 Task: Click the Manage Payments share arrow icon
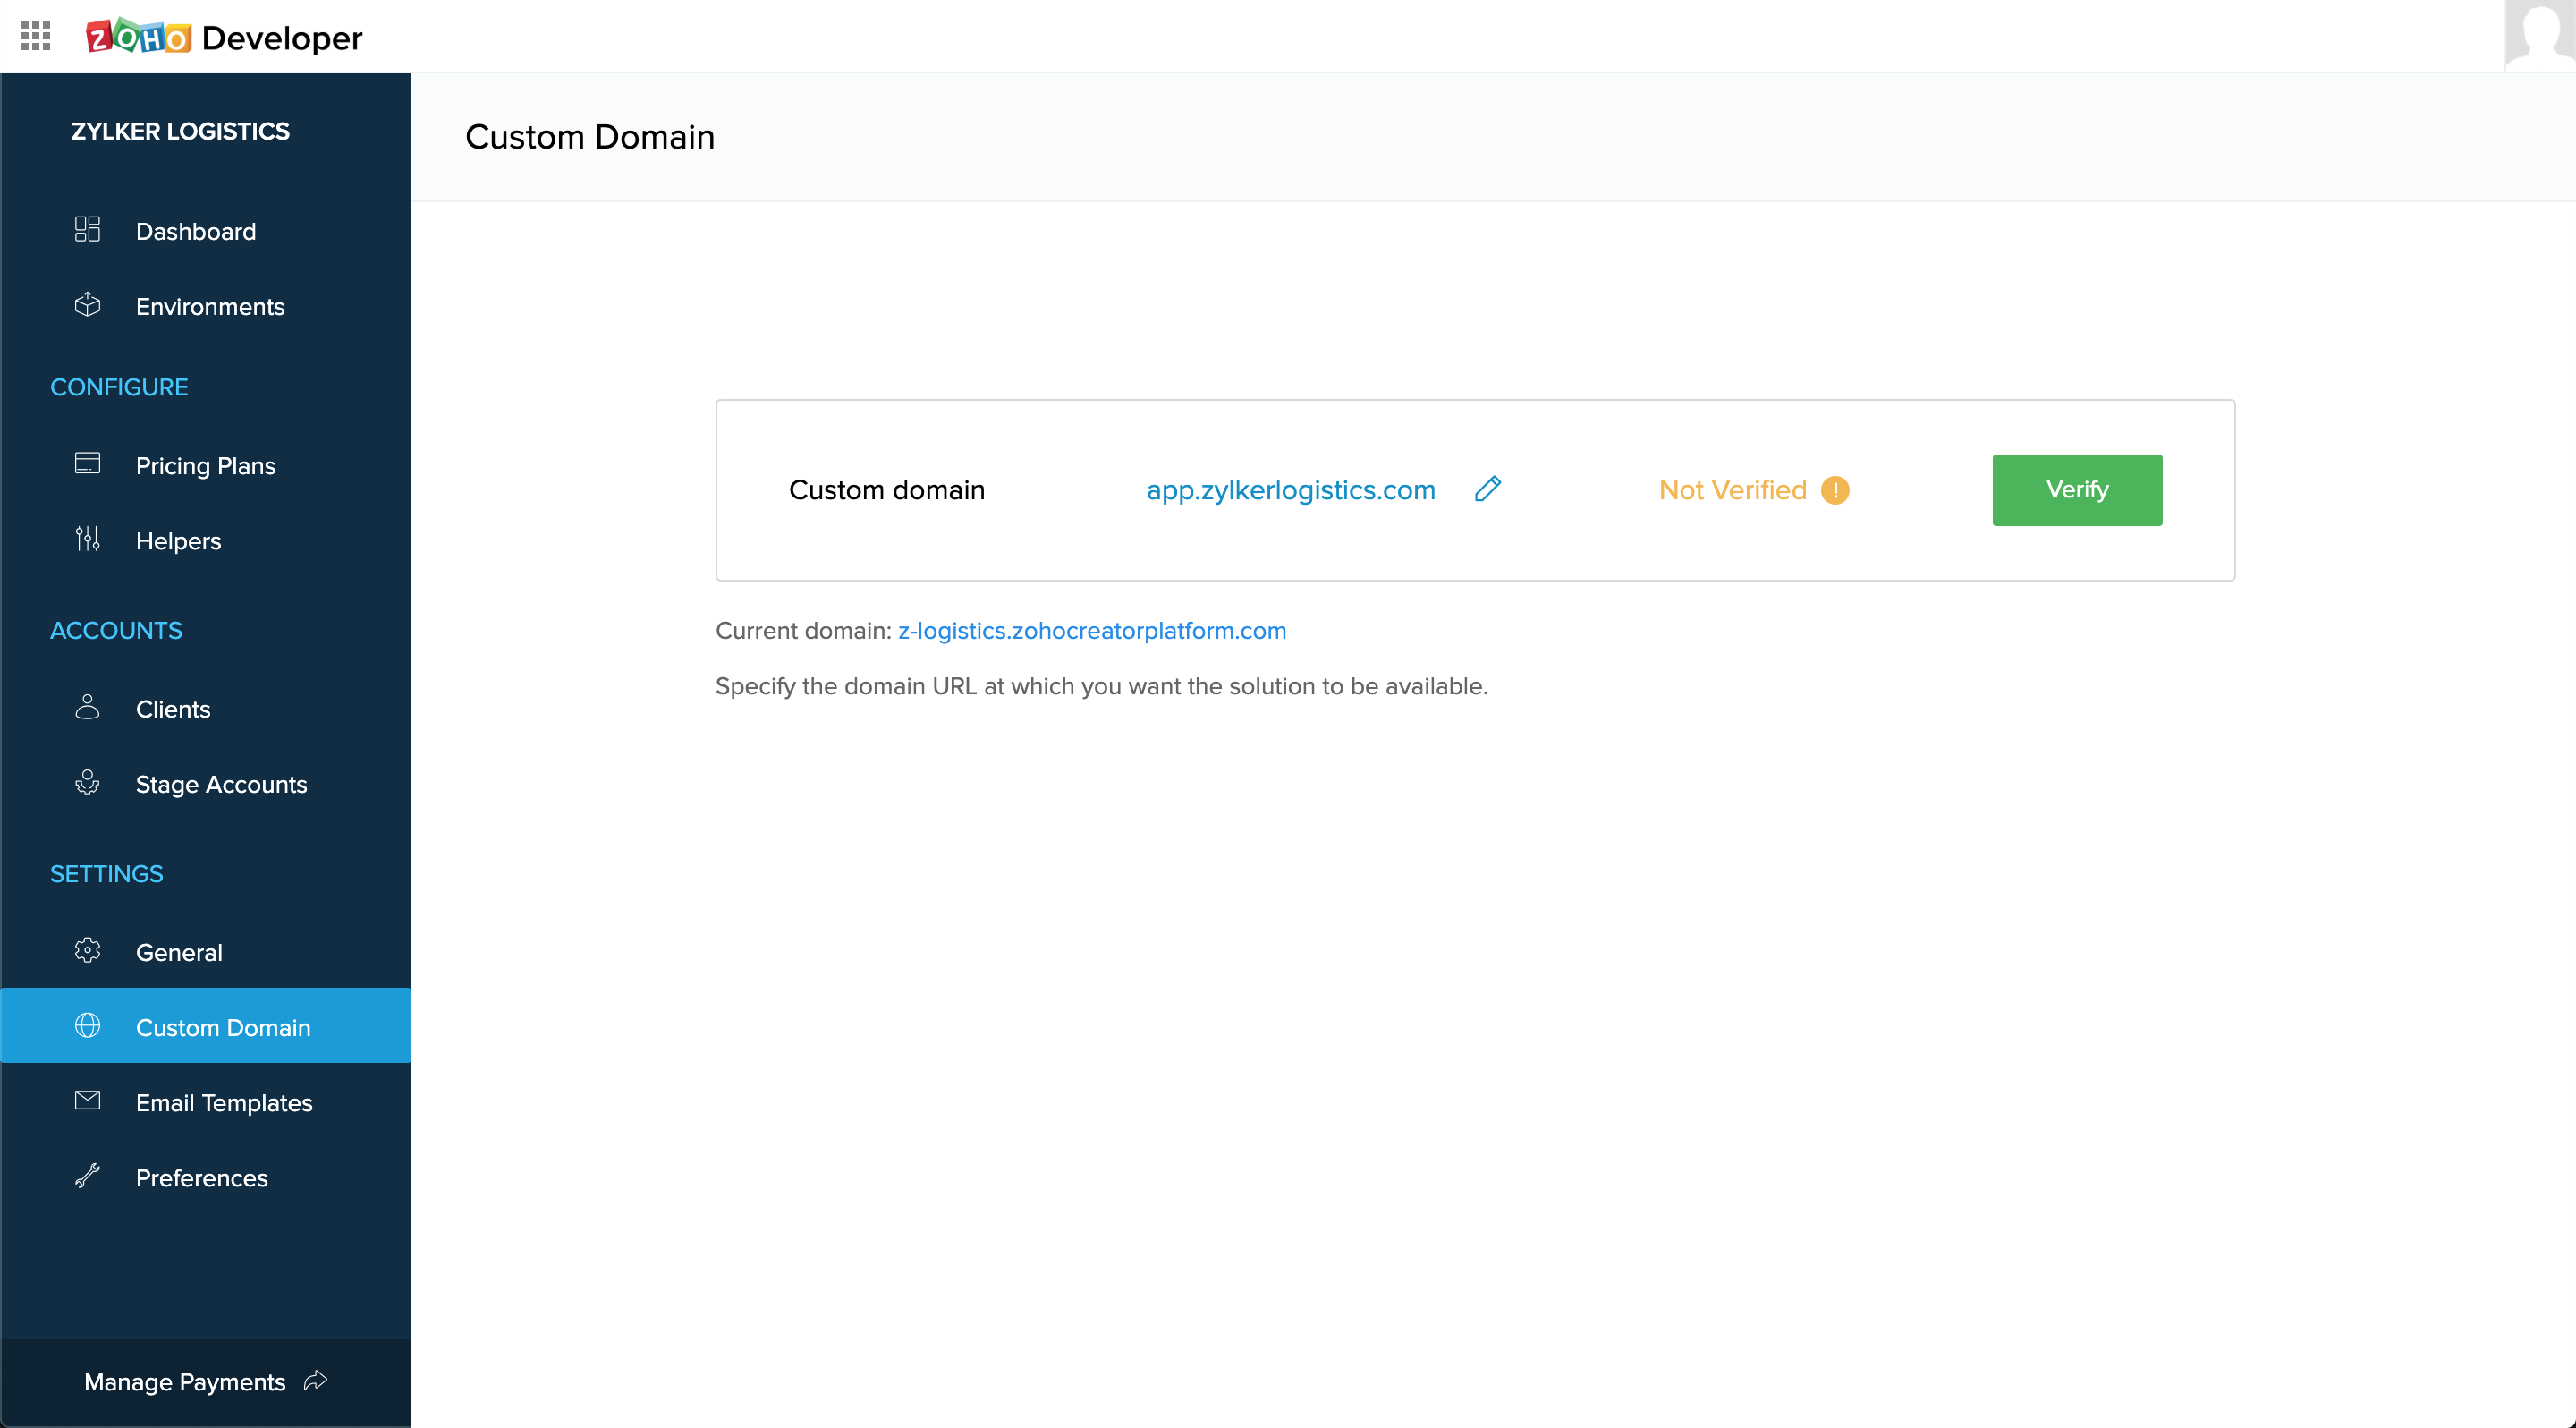point(316,1381)
